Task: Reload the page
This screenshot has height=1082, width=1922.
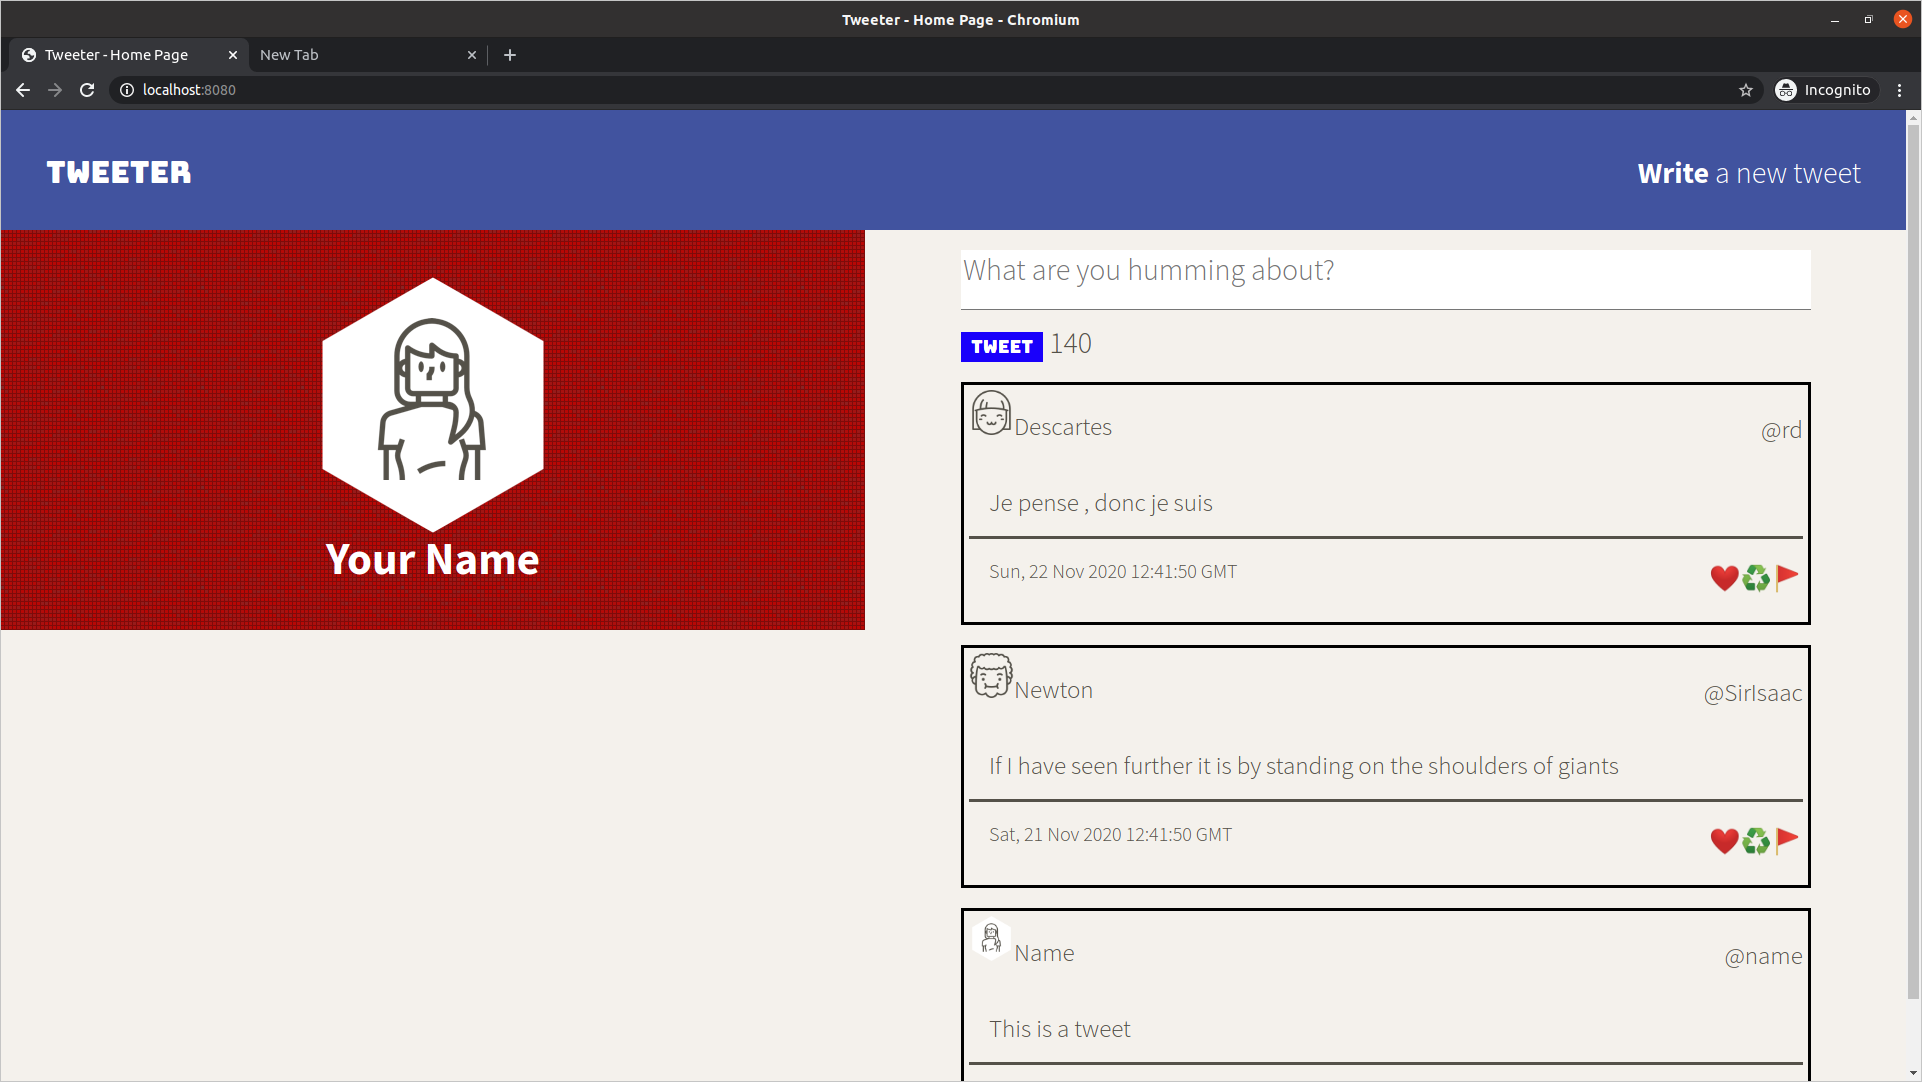Action: (x=87, y=90)
